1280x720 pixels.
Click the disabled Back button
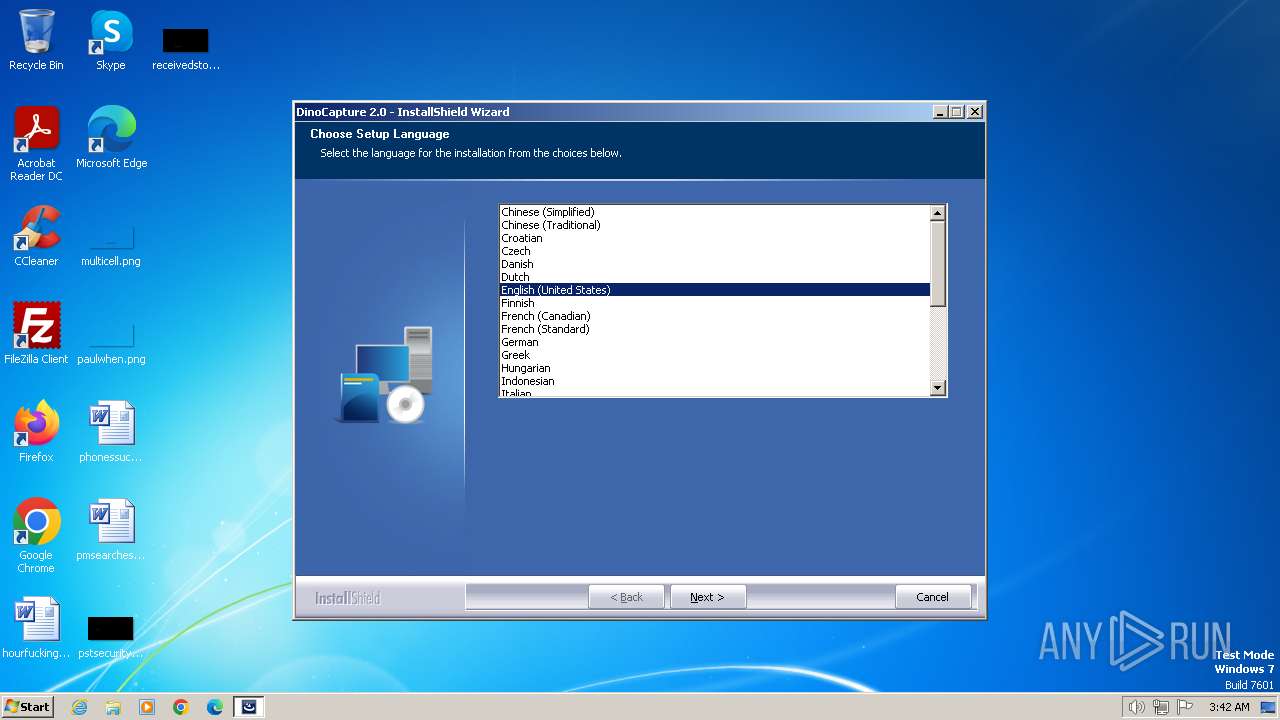(627, 597)
